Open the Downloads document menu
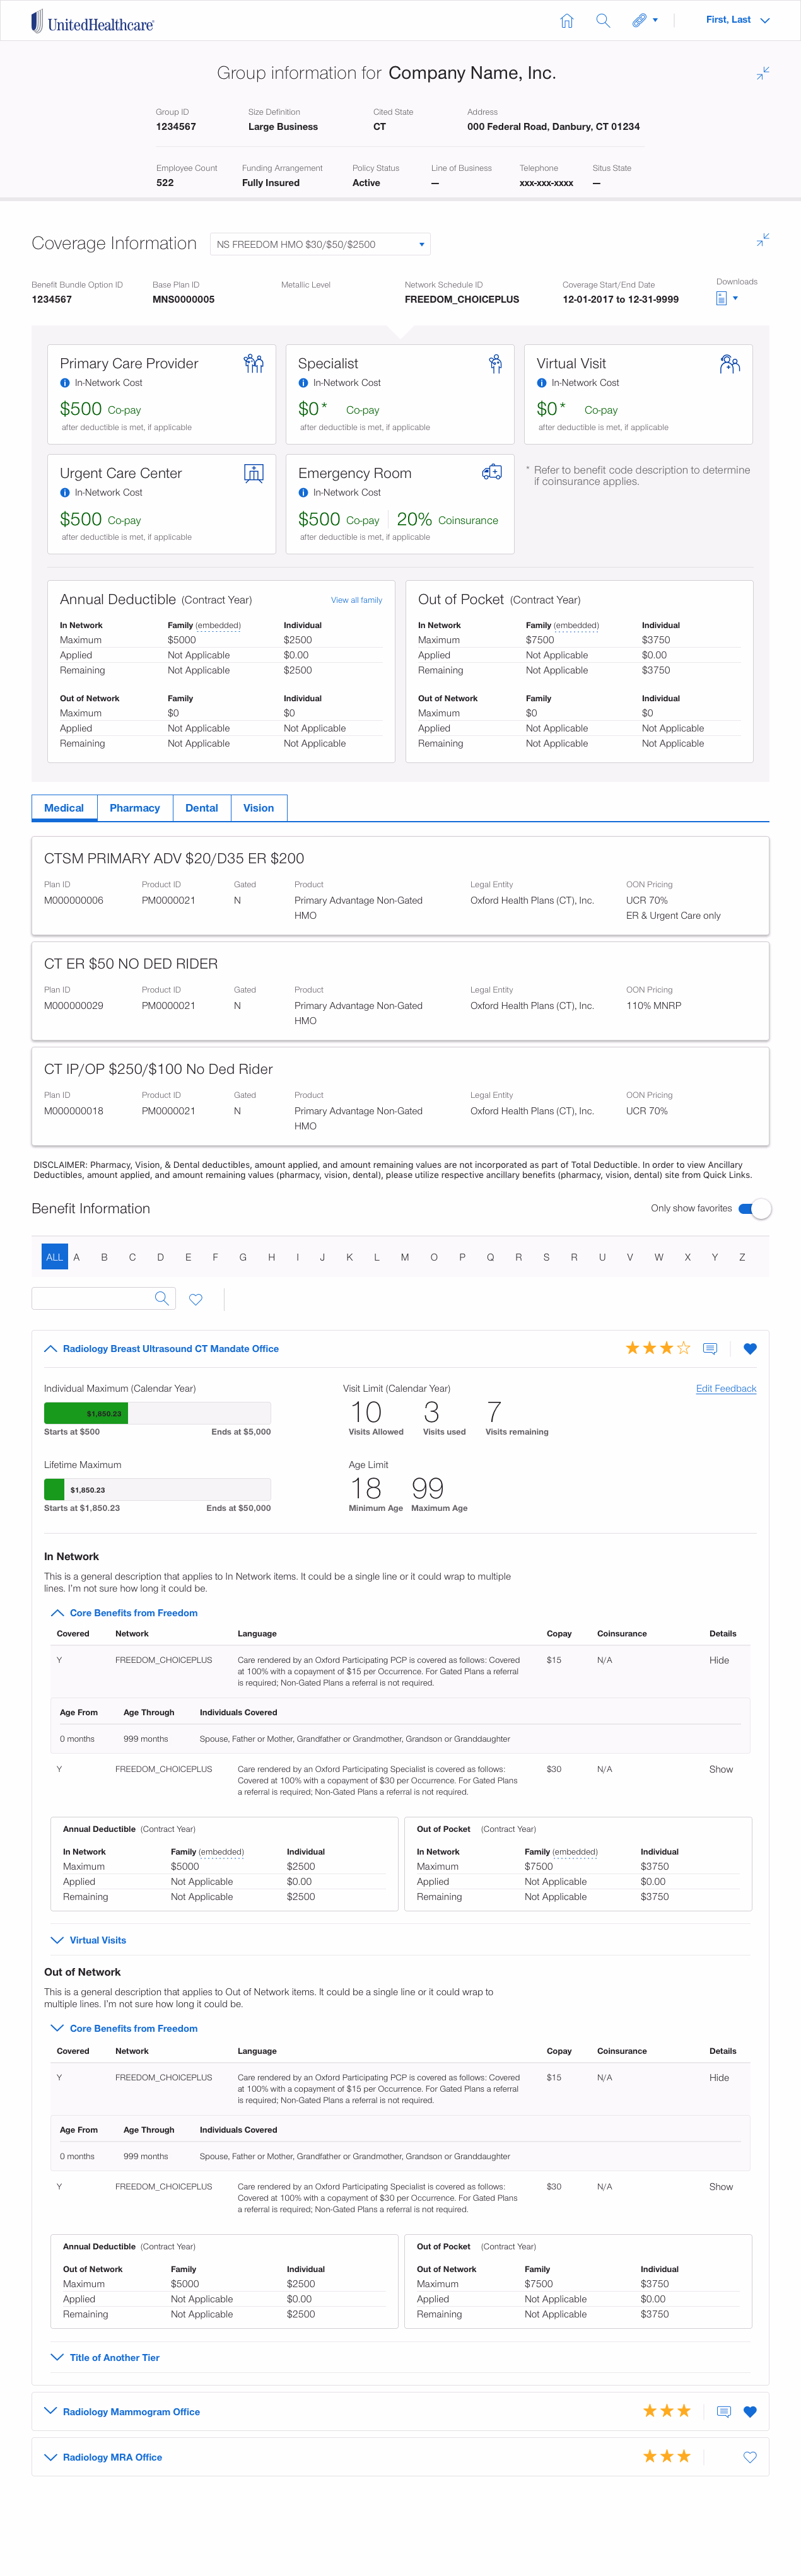801x2576 pixels. point(727,298)
